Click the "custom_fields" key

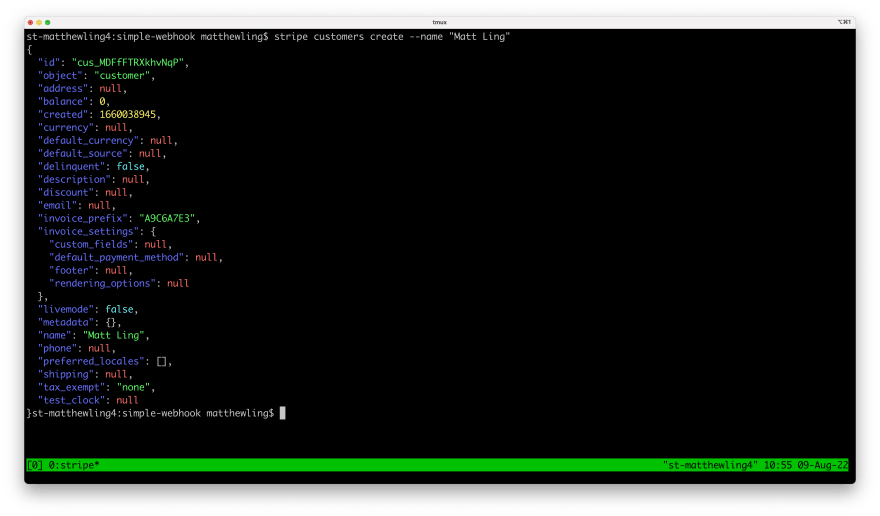(x=91, y=244)
